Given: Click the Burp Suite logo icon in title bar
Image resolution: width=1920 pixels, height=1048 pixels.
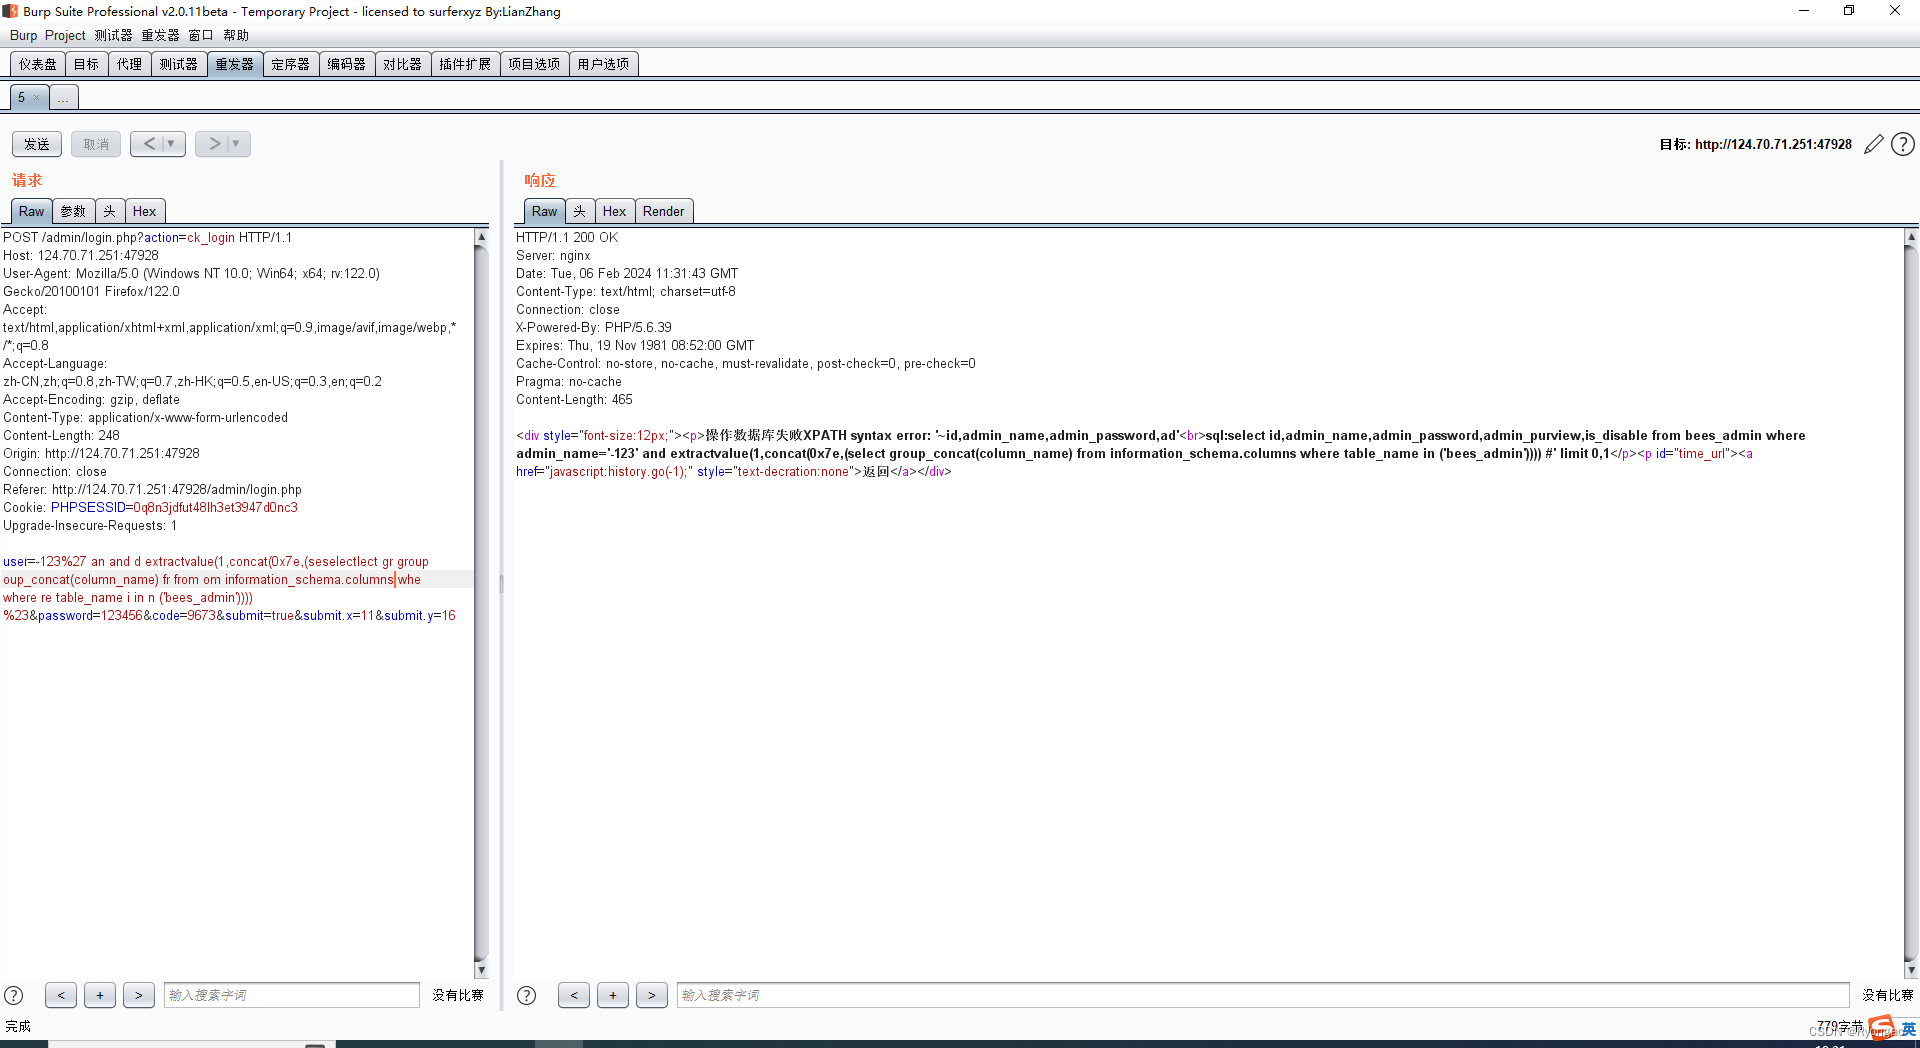Looking at the screenshot, I should 10,11.
